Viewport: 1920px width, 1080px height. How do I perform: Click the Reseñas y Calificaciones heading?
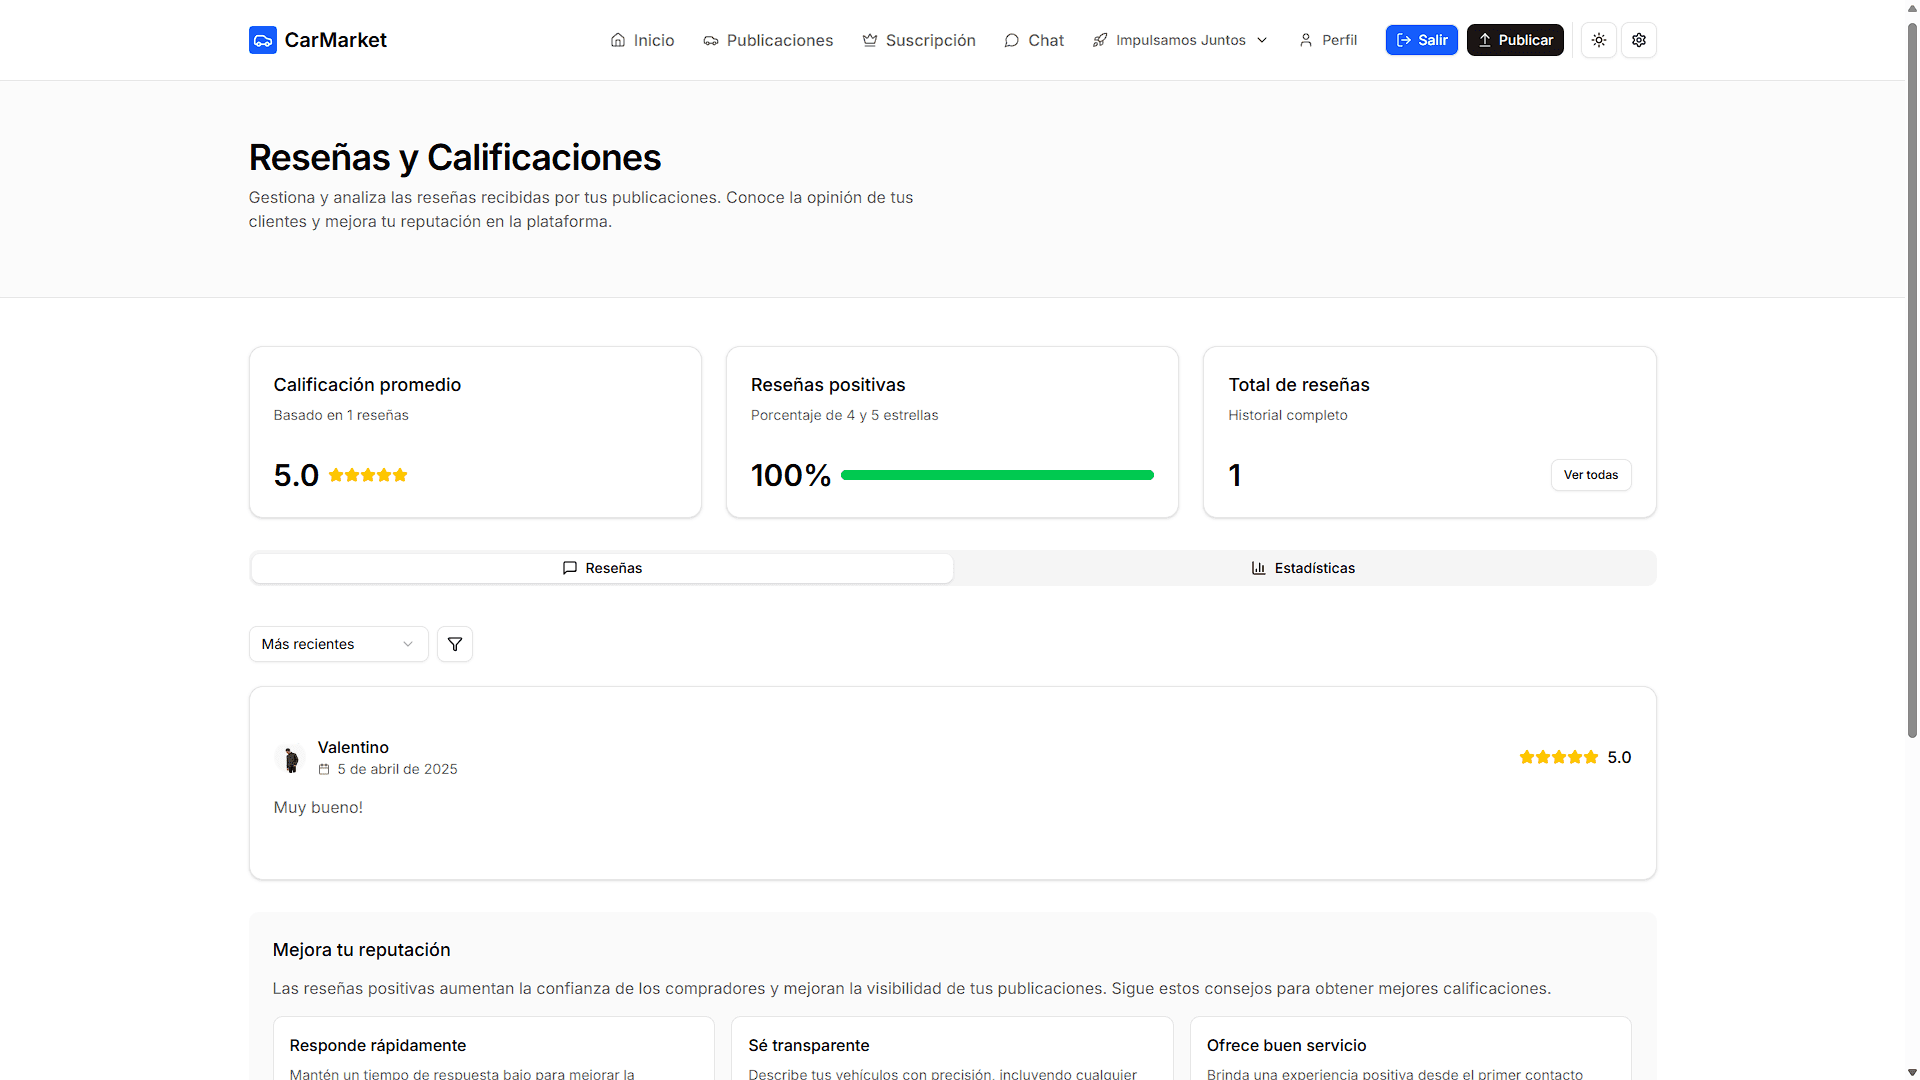pos(455,157)
